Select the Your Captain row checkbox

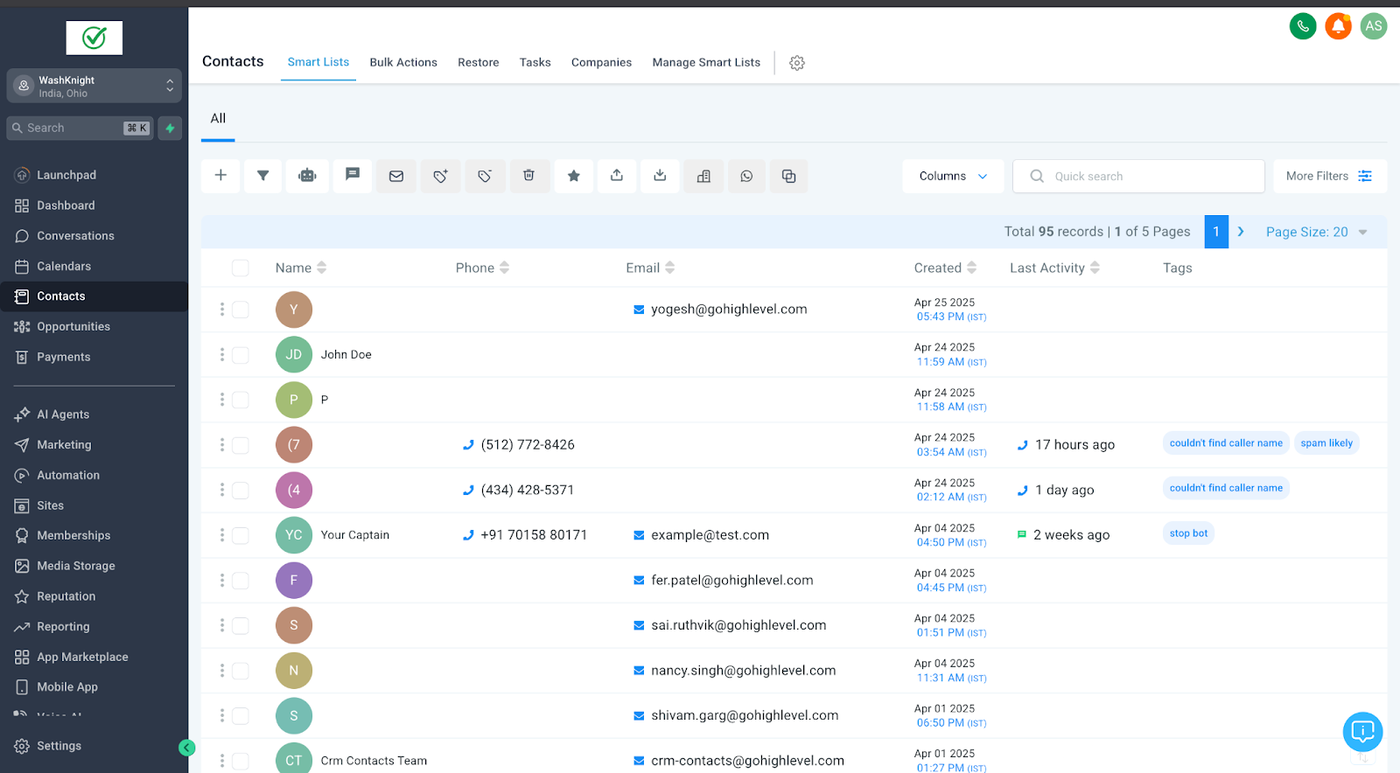point(240,535)
